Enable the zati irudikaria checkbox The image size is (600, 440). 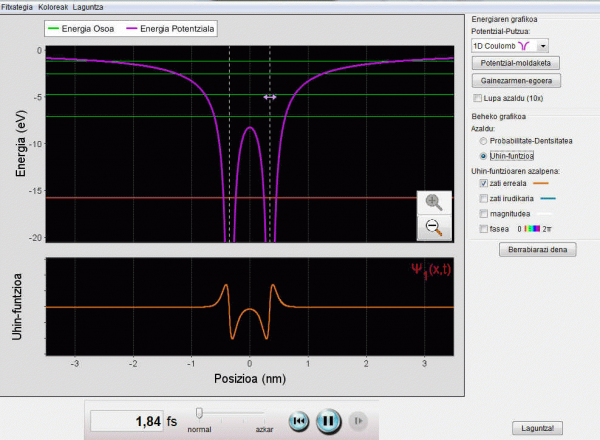click(484, 199)
